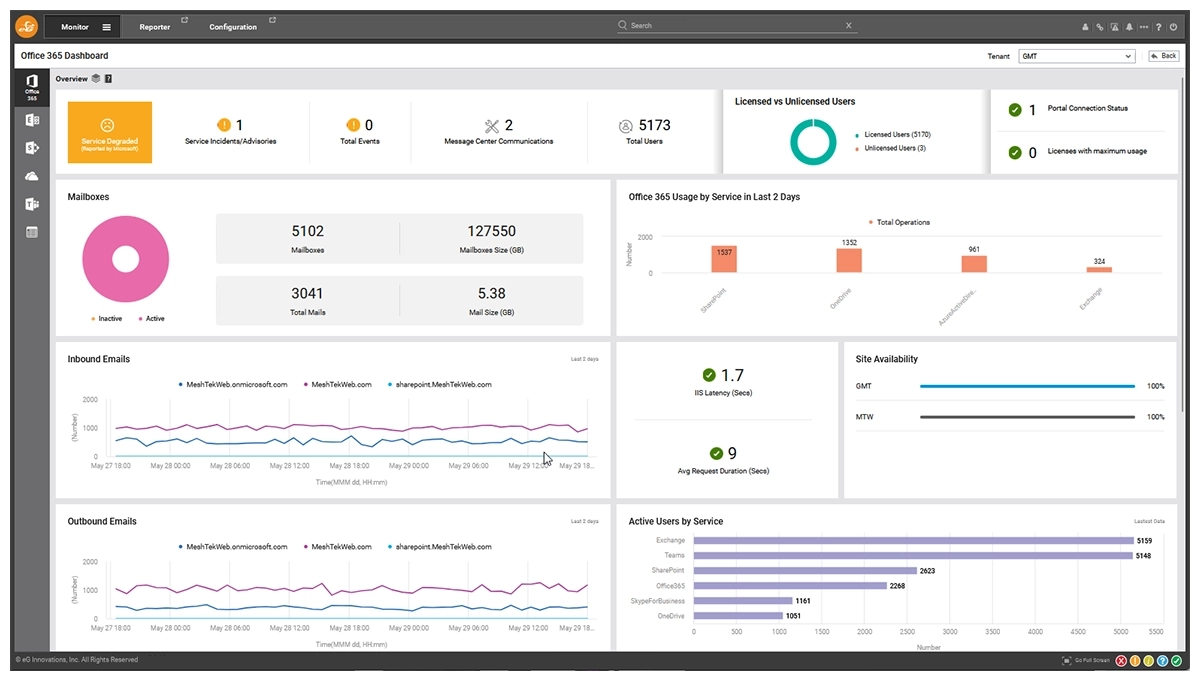Toggle Outbound sharepoint.MeshTekWeb.com legend
The width and height of the screenshot is (1200, 681).
[439, 547]
